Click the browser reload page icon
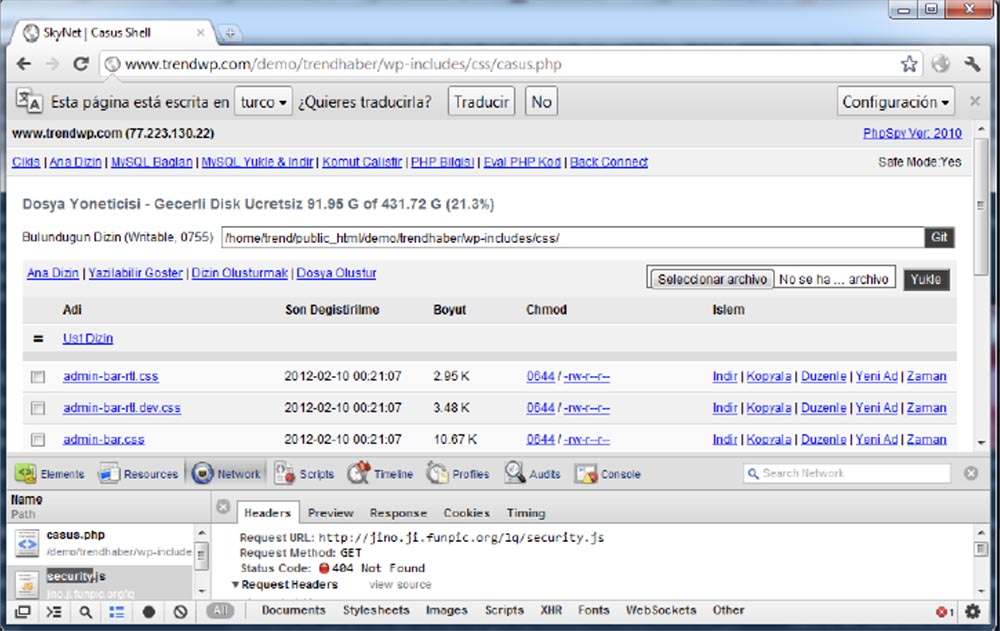The height and width of the screenshot is (631, 1000). [x=81, y=64]
